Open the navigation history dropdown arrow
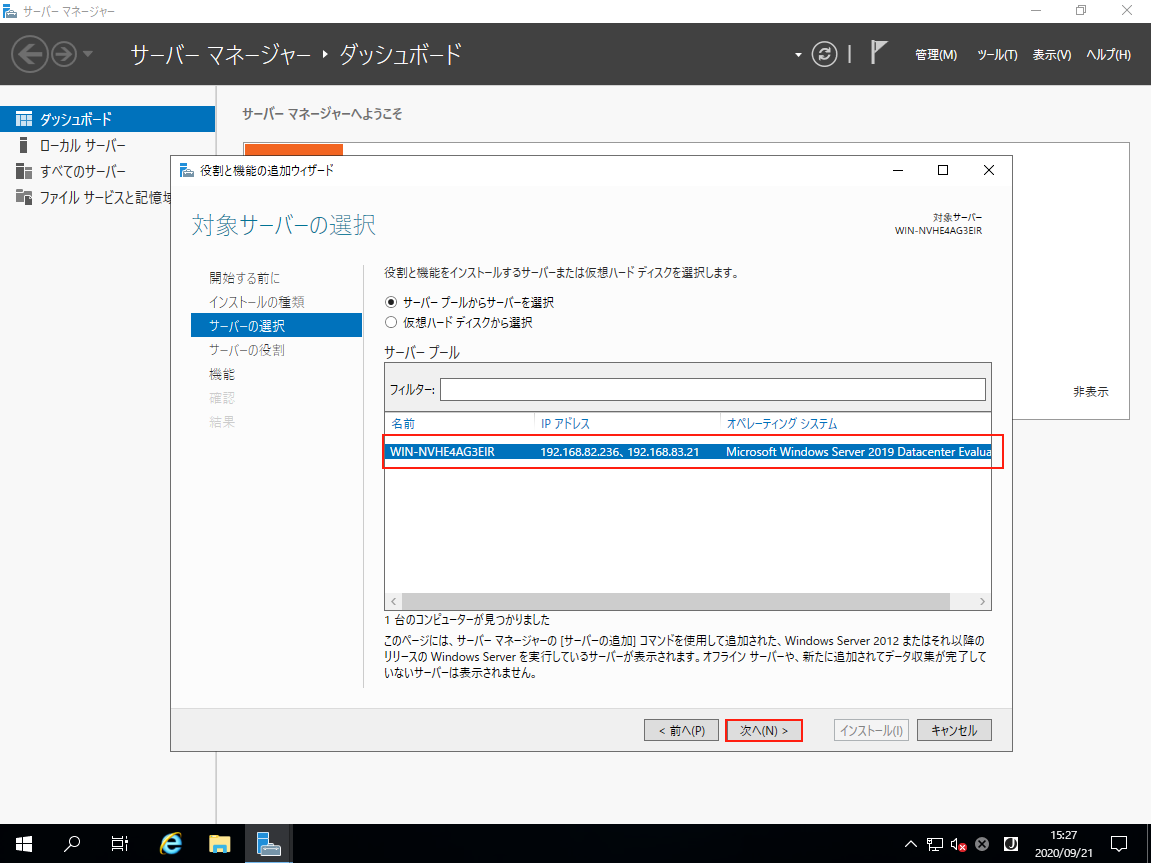 [x=87, y=54]
